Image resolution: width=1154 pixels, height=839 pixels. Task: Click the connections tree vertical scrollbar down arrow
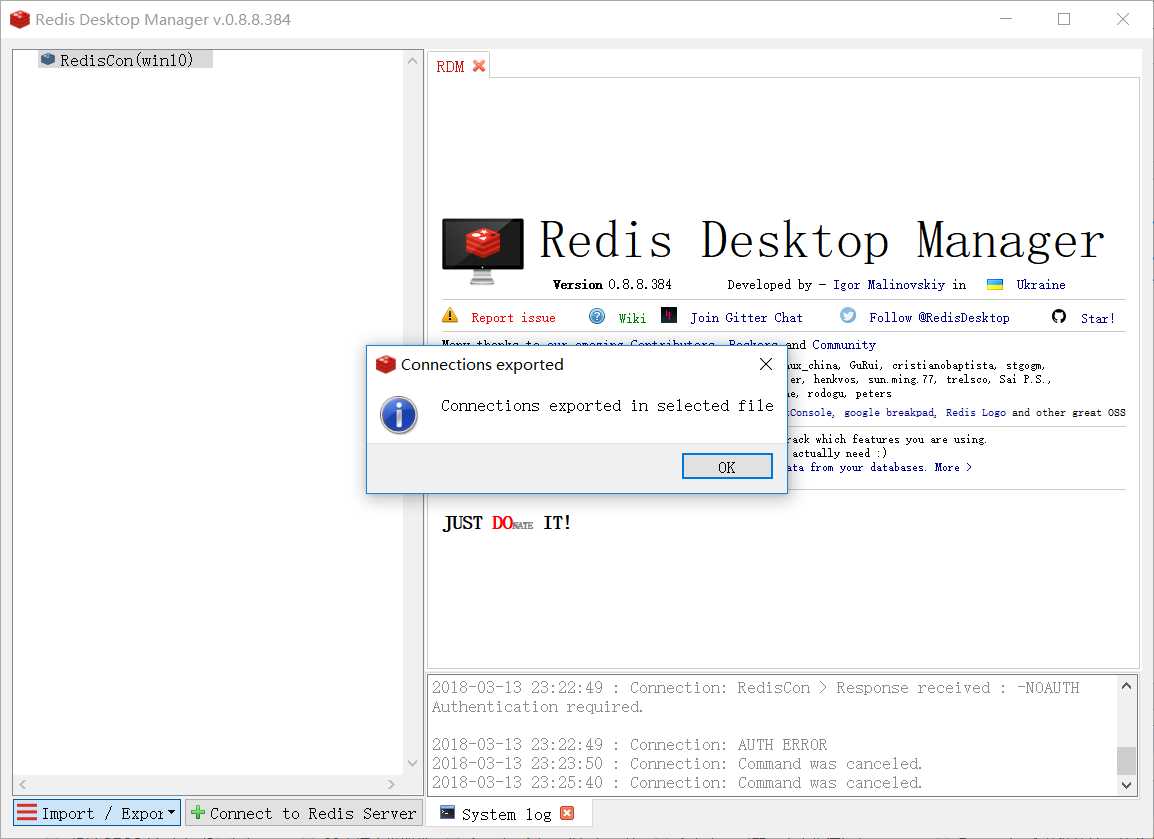[412, 763]
